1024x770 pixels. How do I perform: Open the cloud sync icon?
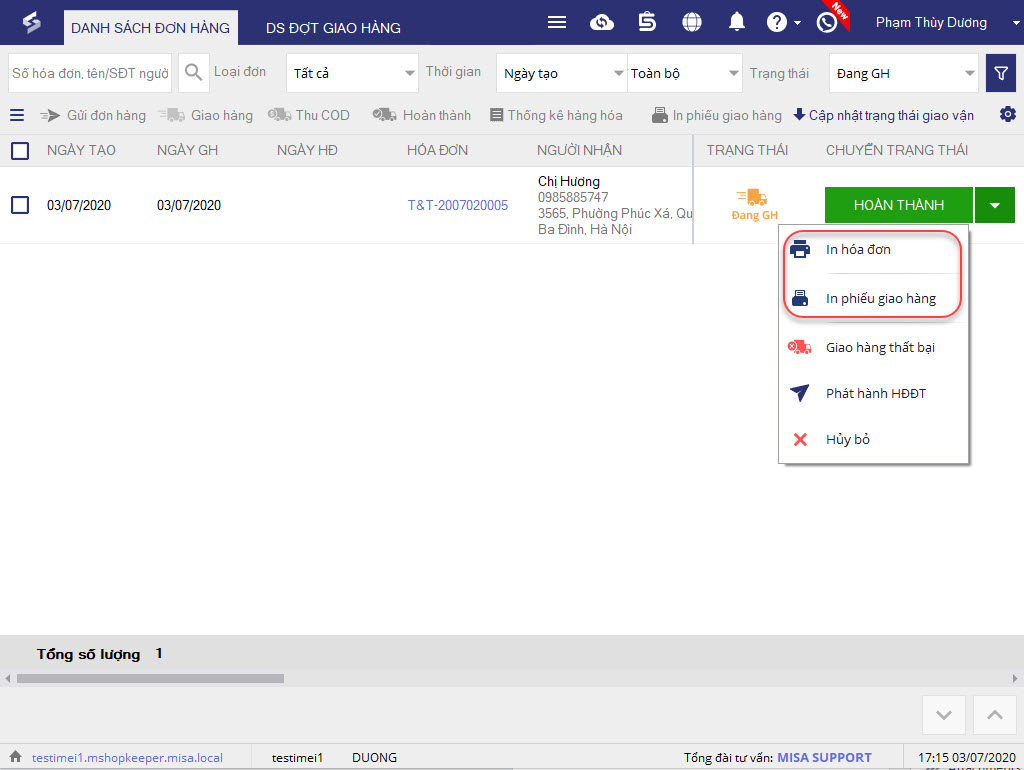click(x=601, y=23)
